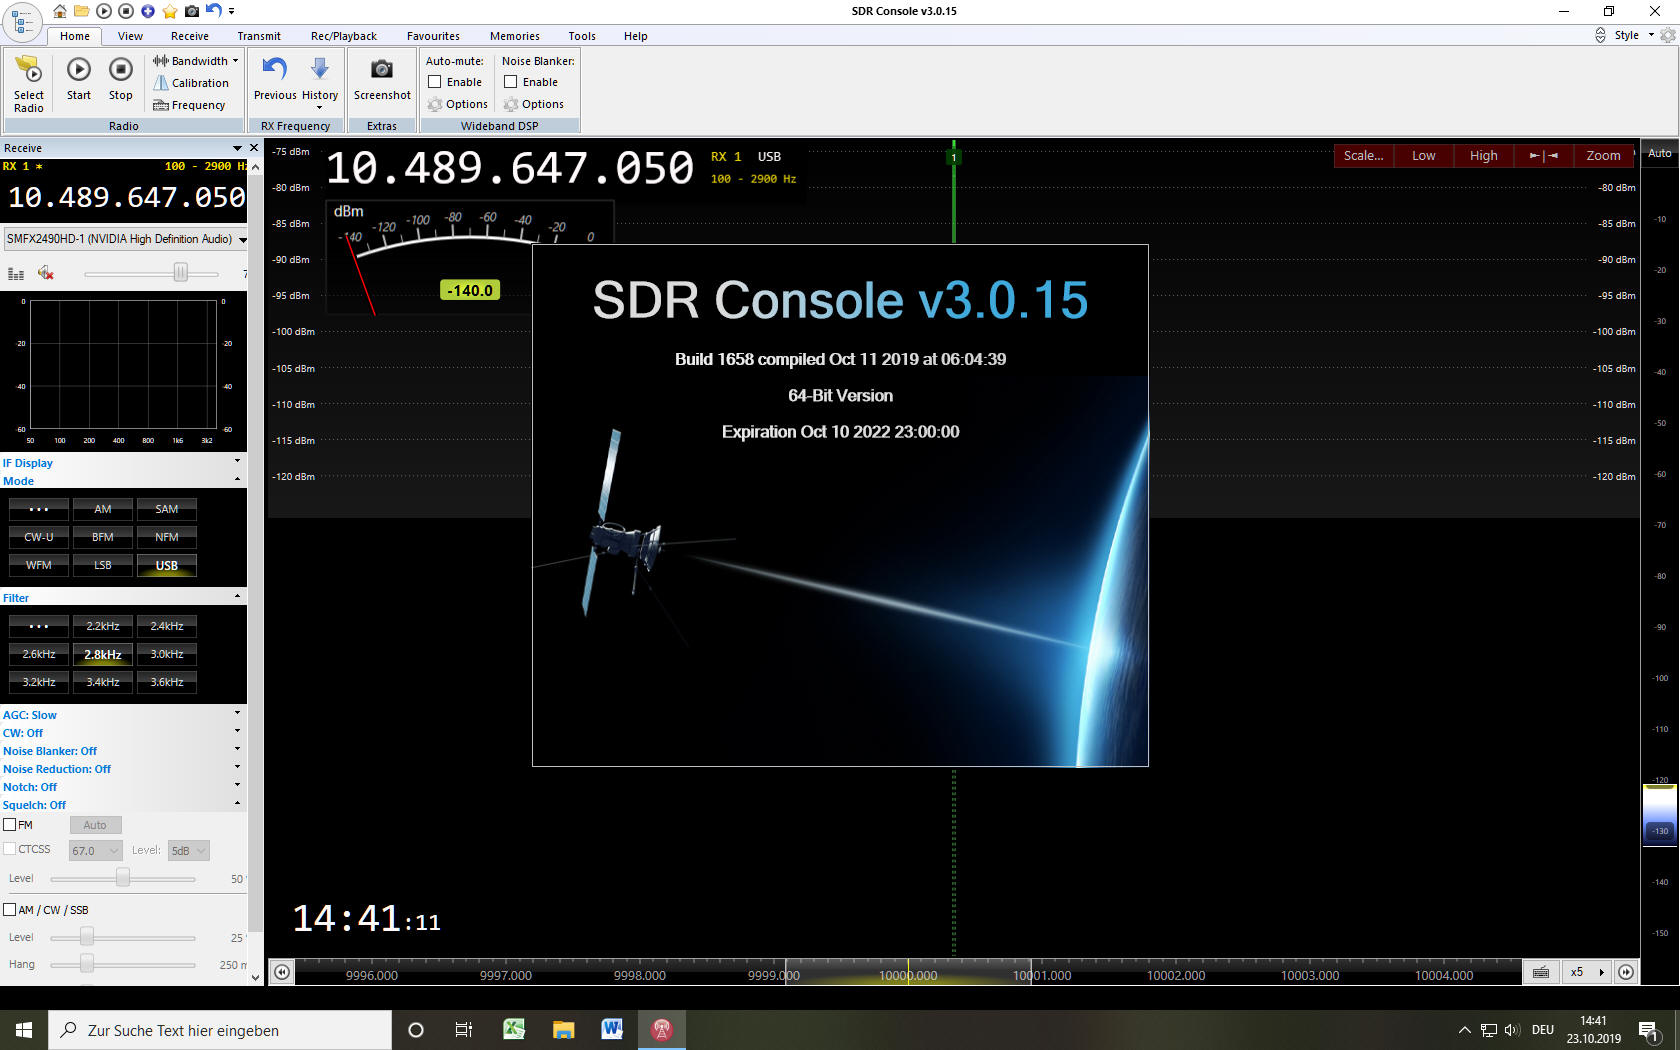Click the camera icon in the quick access toolbar
This screenshot has width=1680, height=1050.
coord(192,11)
